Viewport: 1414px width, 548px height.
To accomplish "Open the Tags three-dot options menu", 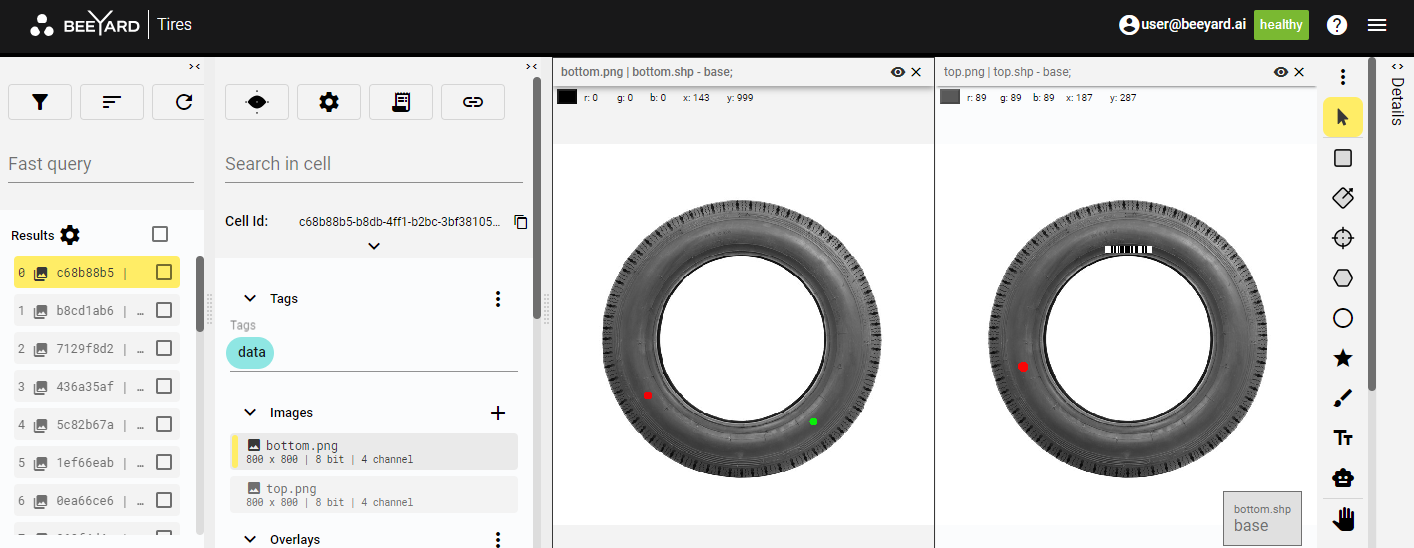I will [498, 299].
